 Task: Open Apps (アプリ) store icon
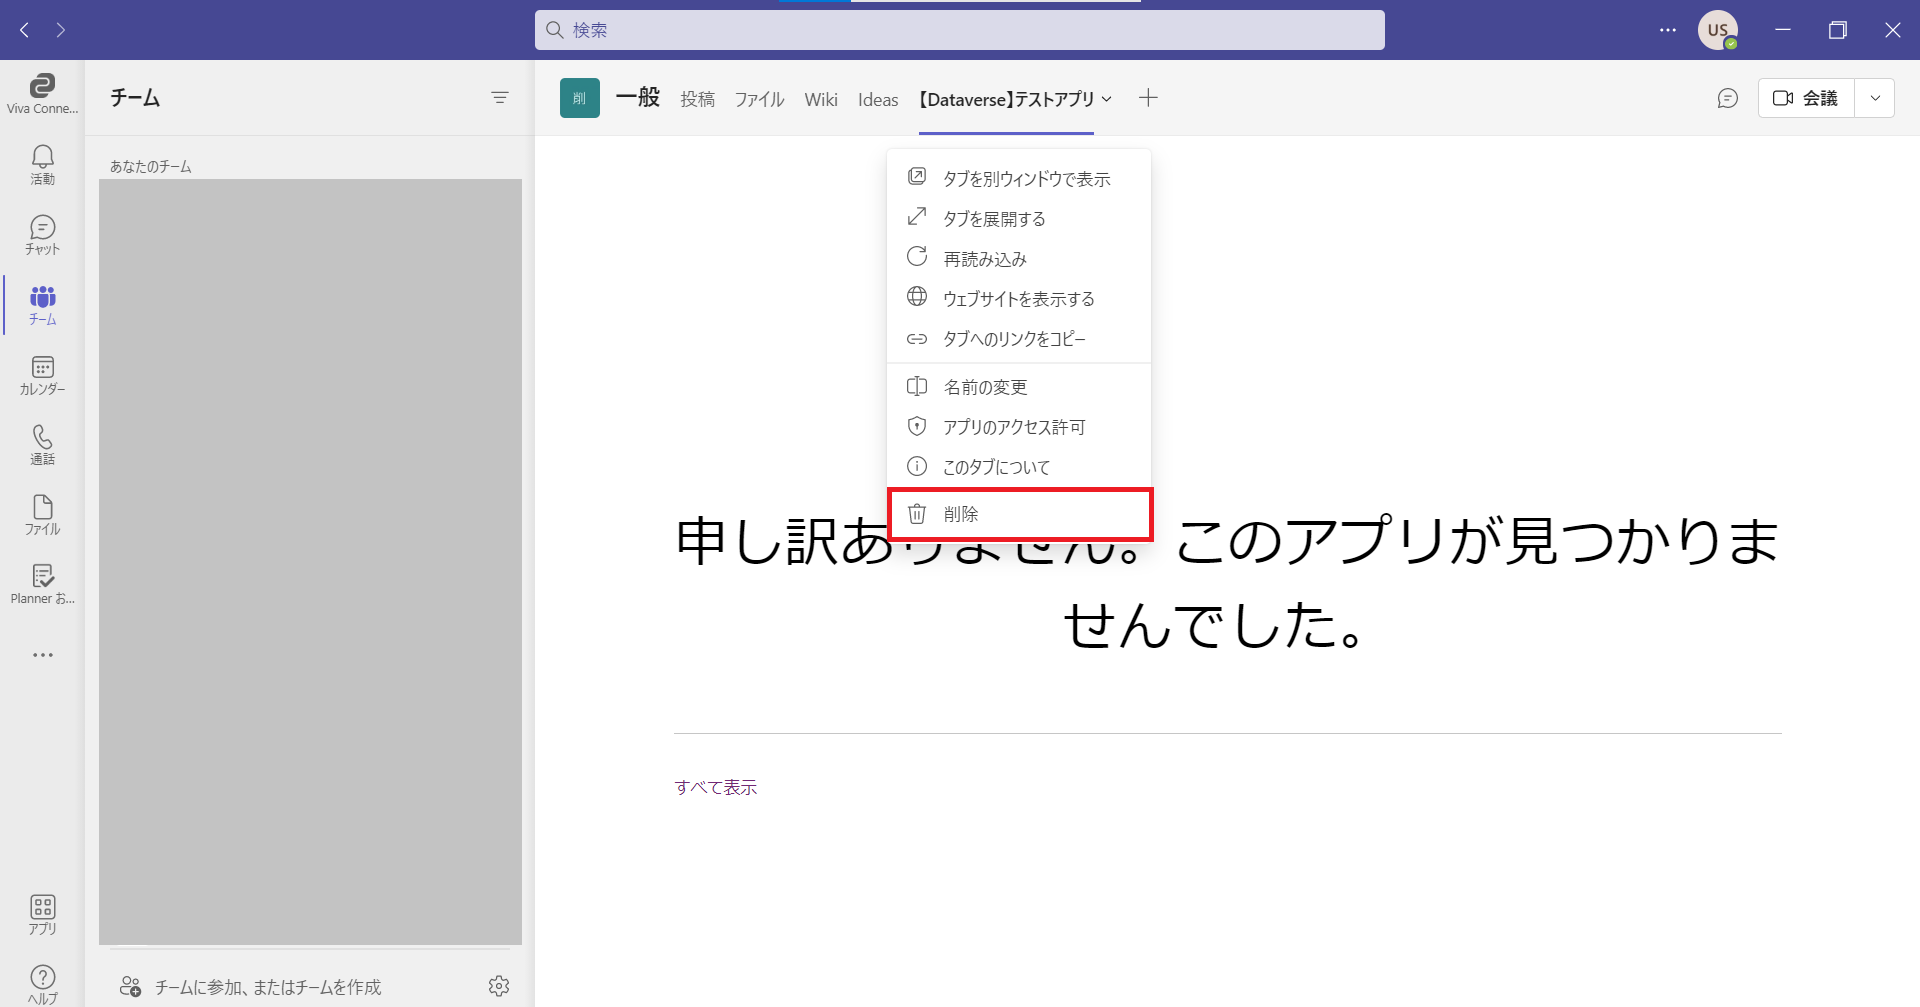[42, 914]
